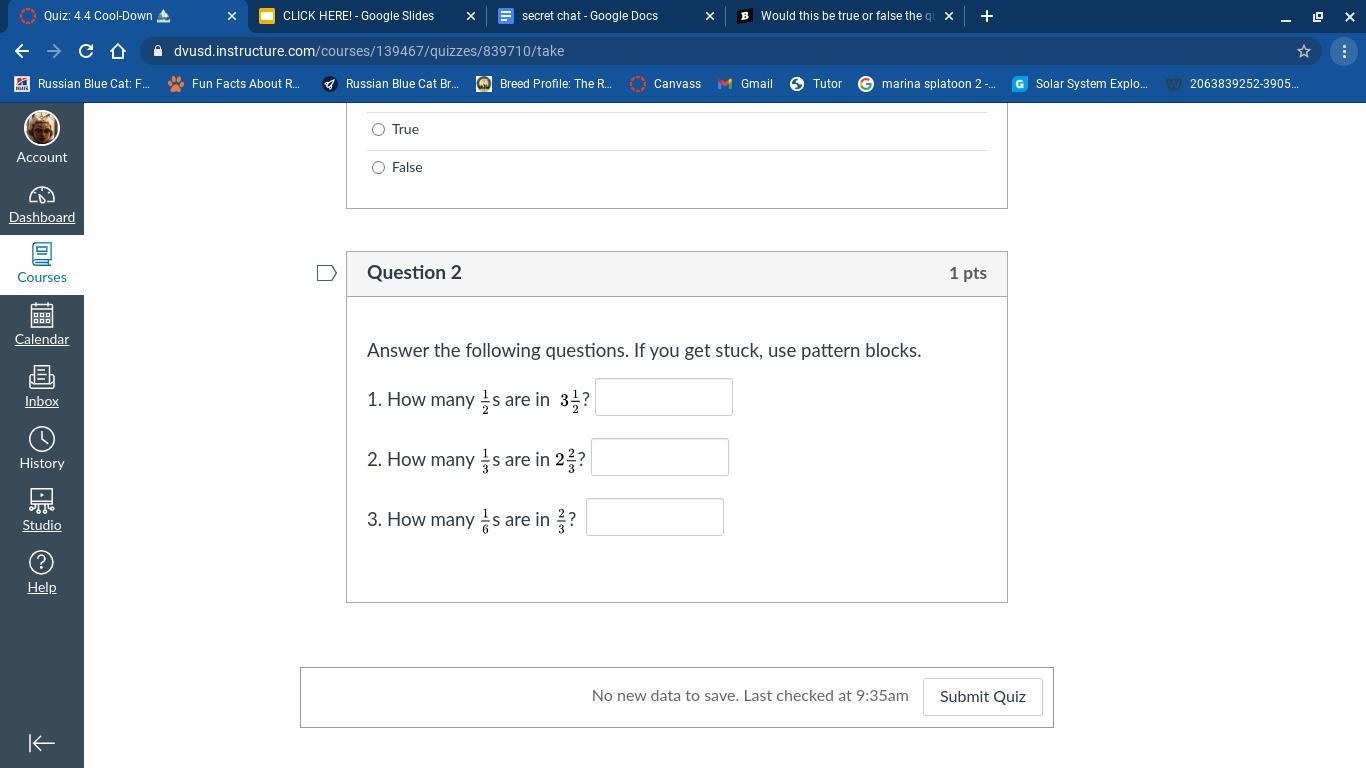Close the CLICK HERE Google Slides tab
The height and width of the screenshot is (768, 1366).
pos(471,16)
